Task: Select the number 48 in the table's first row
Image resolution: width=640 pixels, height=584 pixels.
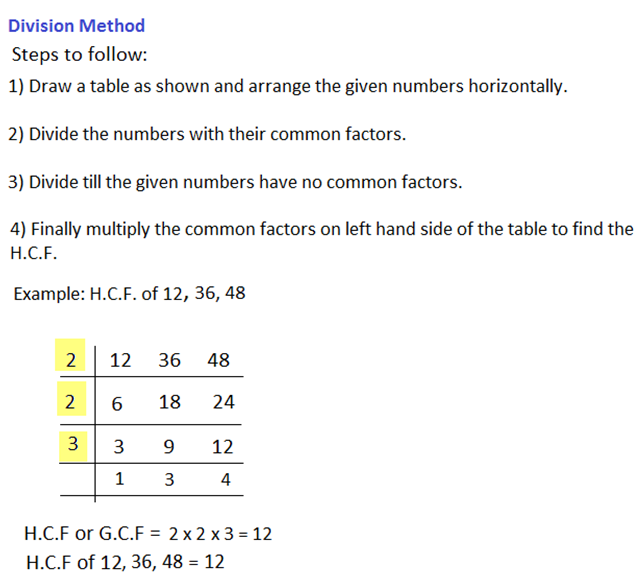Action: pos(218,360)
